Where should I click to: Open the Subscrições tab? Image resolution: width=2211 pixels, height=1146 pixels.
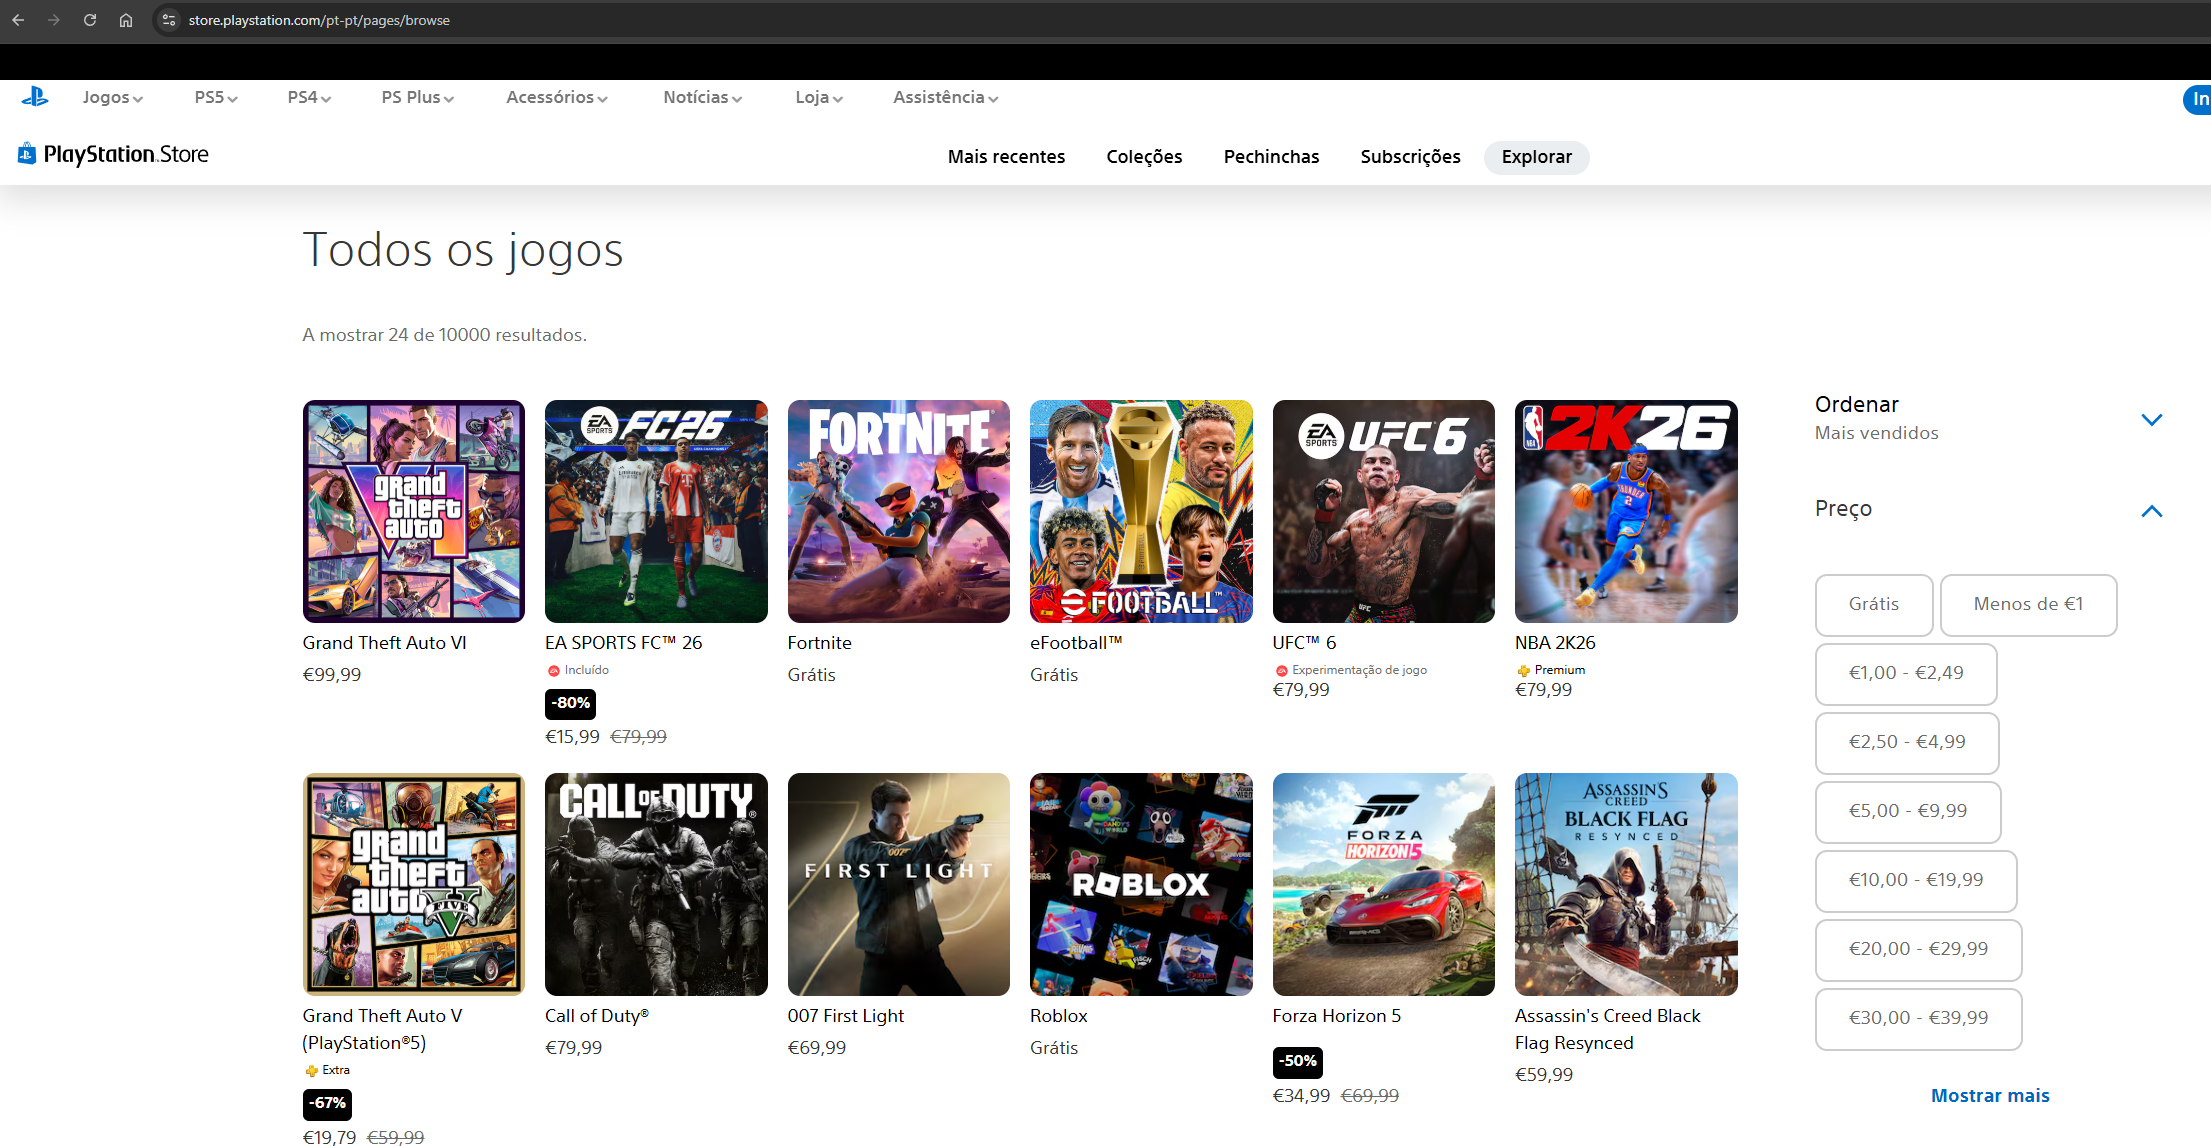pos(1410,157)
